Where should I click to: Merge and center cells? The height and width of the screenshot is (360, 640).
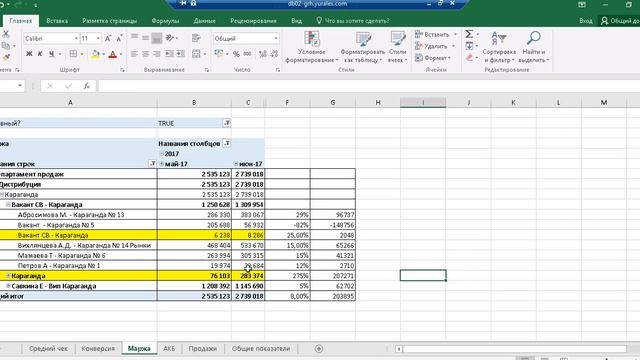(196, 54)
